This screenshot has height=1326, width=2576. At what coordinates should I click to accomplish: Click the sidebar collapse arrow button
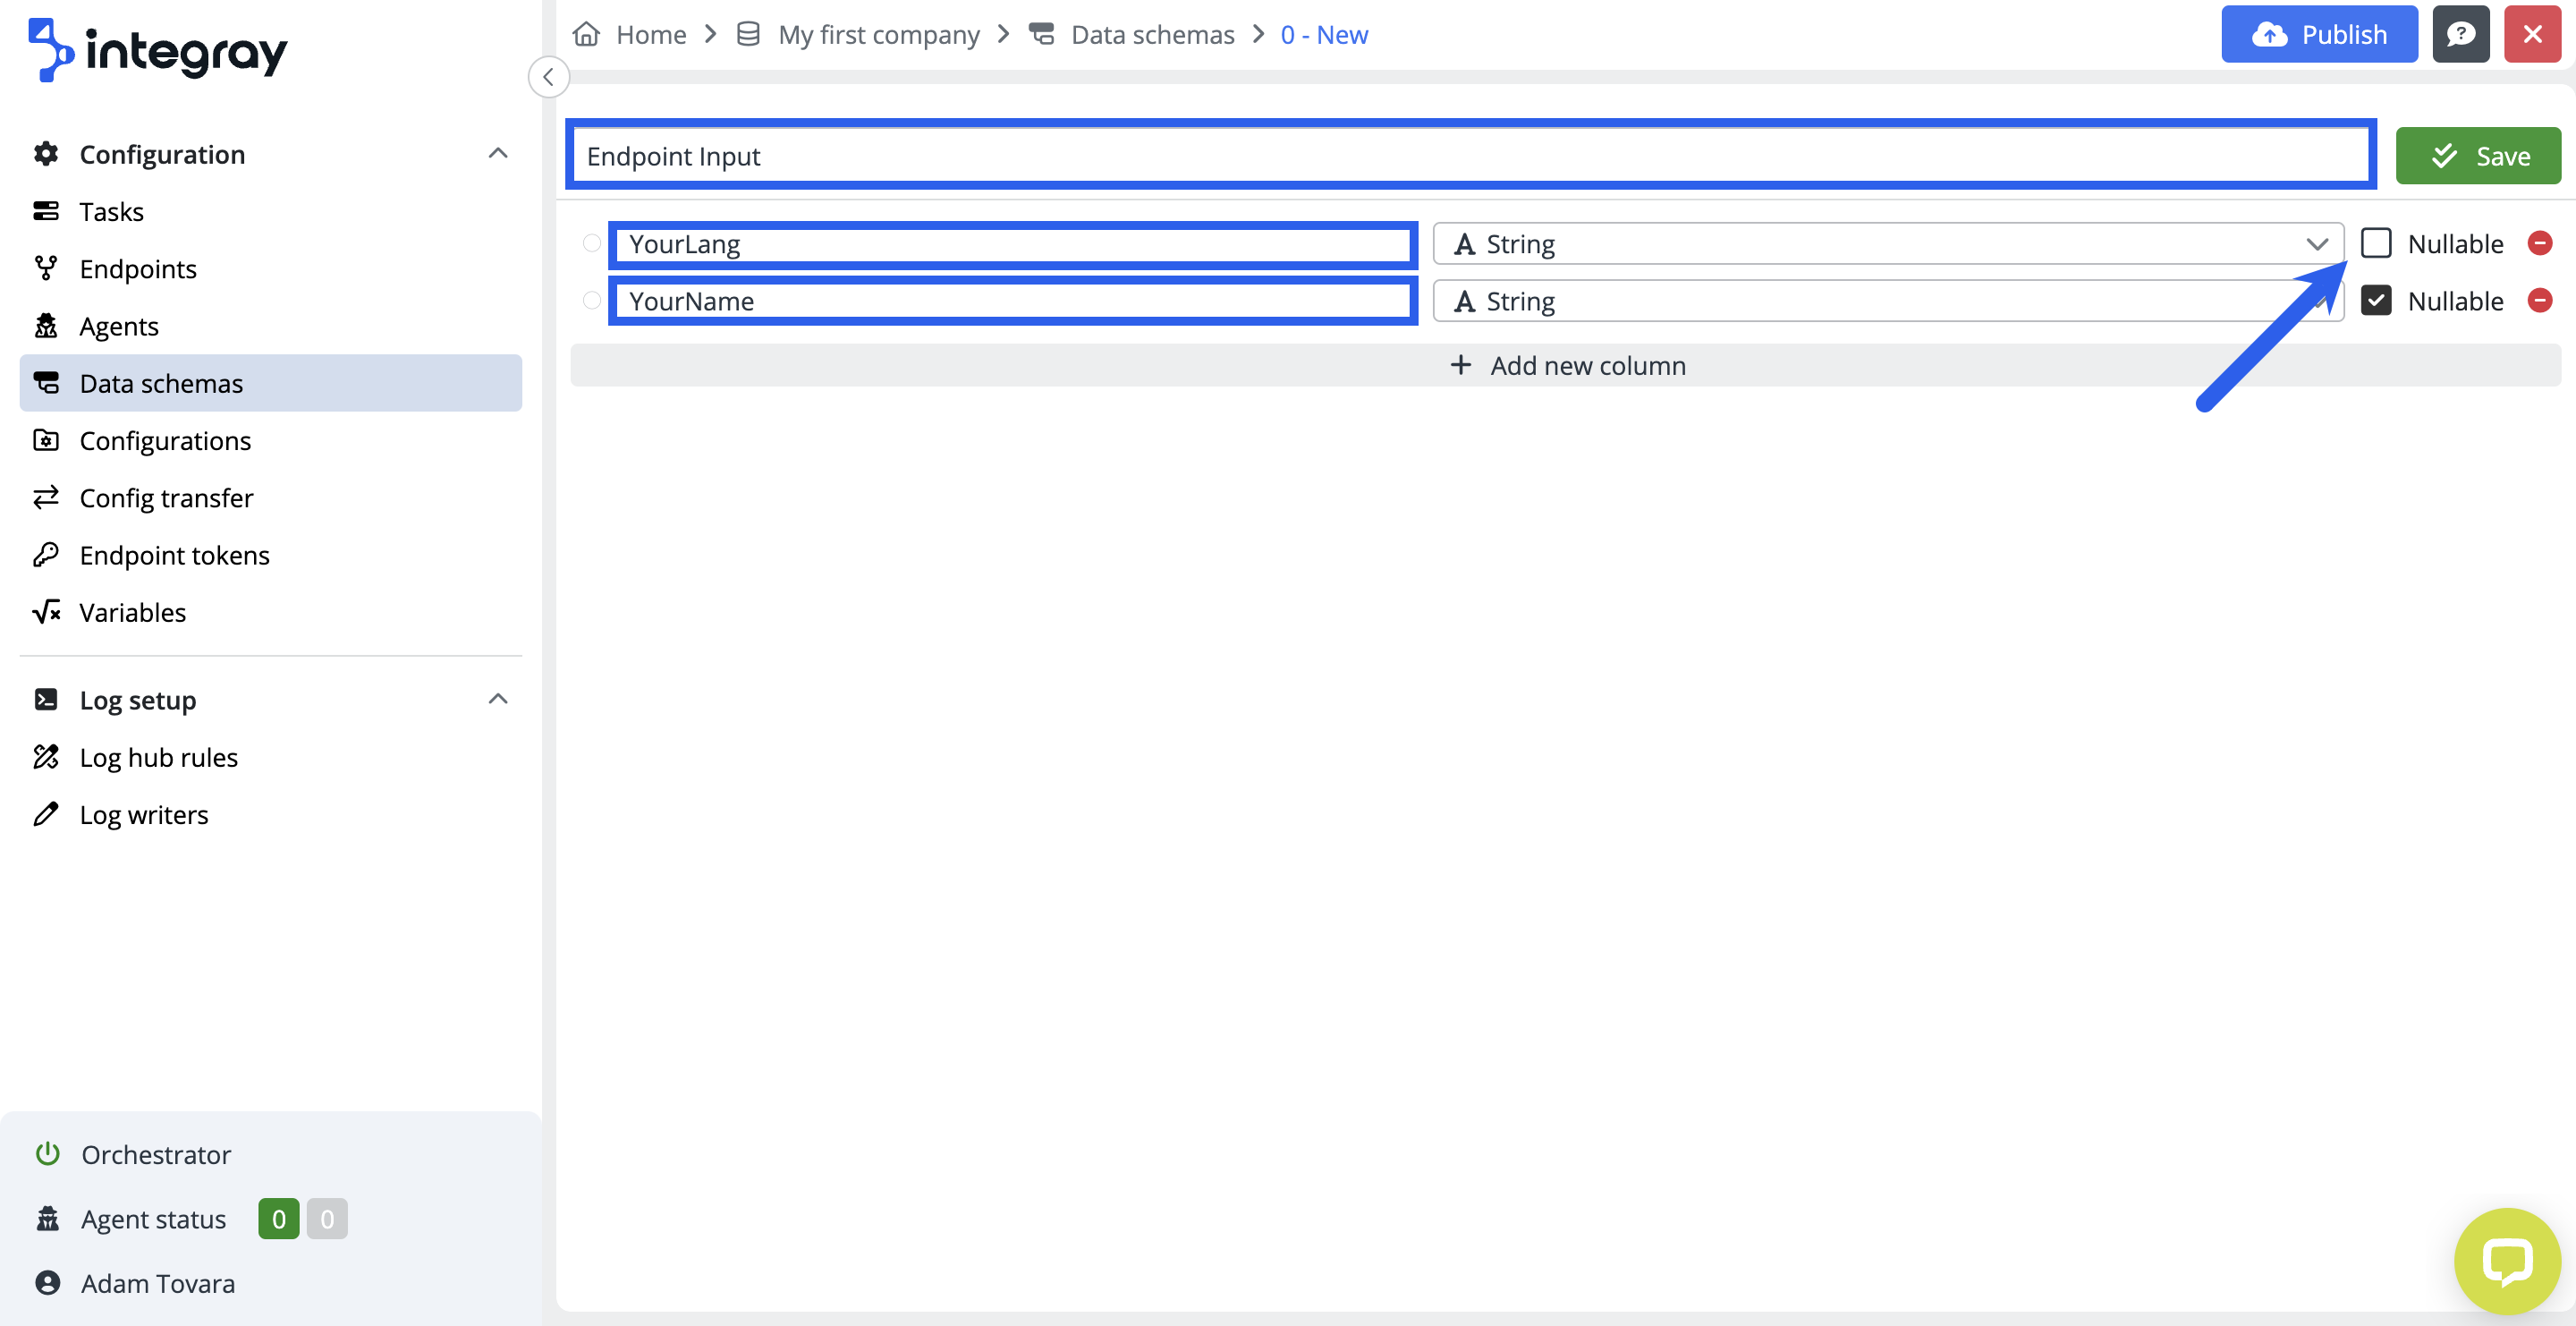(548, 77)
